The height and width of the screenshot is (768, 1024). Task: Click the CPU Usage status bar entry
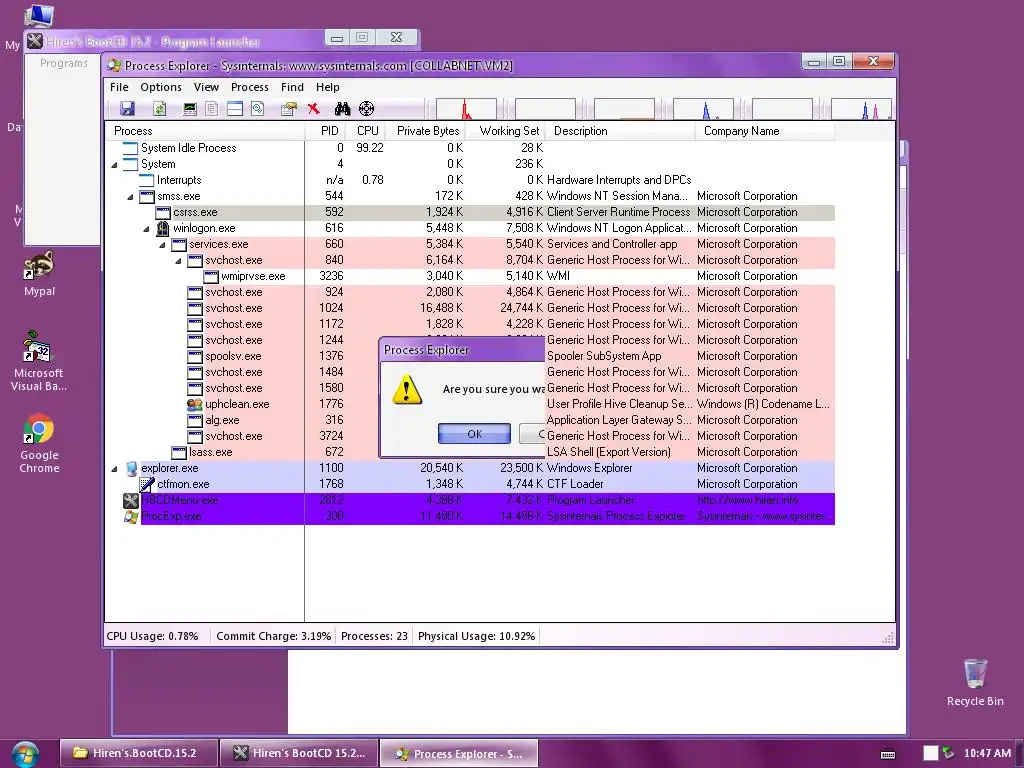click(152, 636)
